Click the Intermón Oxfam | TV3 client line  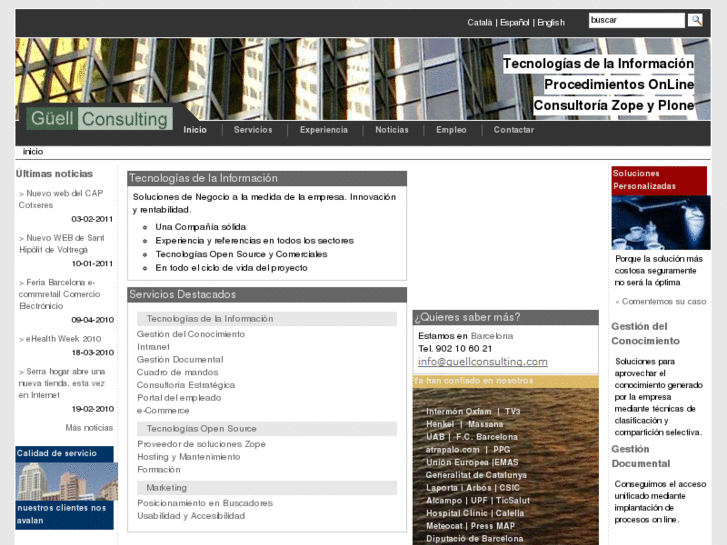[x=473, y=411]
